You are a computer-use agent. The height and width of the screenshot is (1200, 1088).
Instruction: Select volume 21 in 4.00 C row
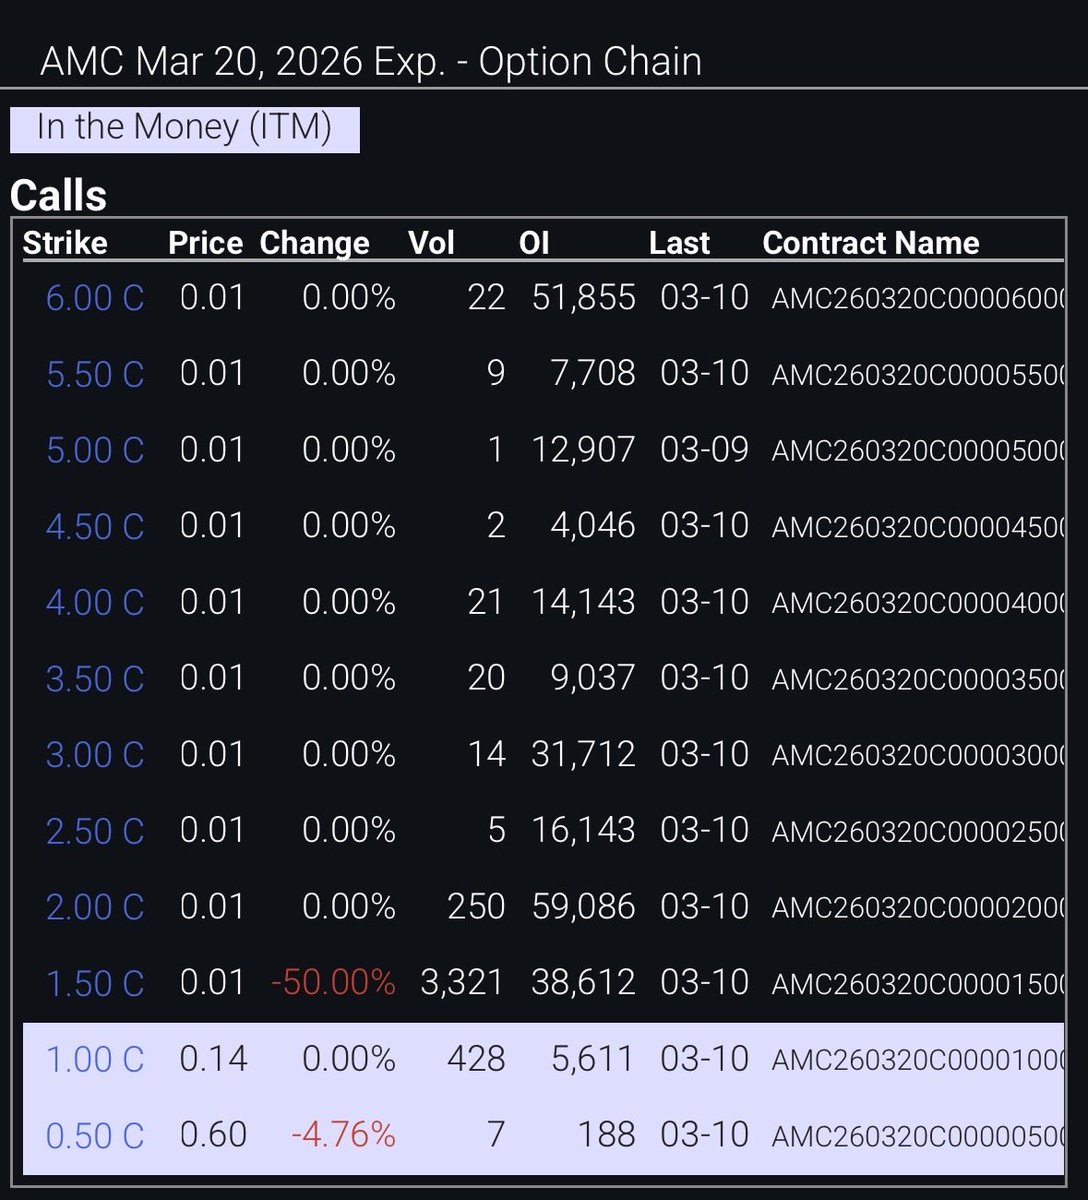tap(486, 602)
